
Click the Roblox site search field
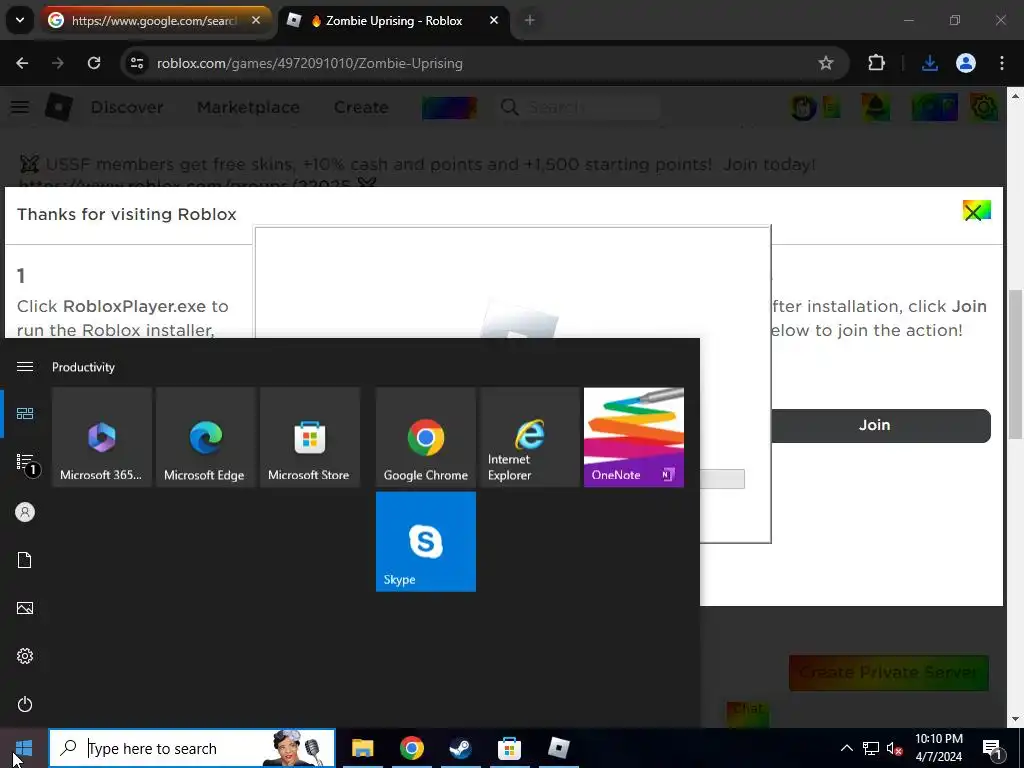pyautogui.click(x=580, y=107)
